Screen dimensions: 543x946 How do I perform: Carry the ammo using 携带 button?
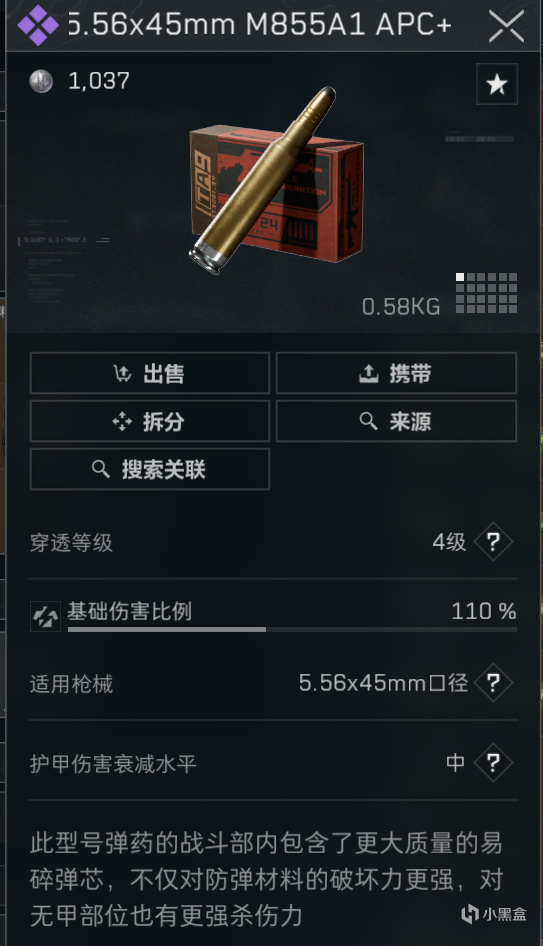pos(396,373)
